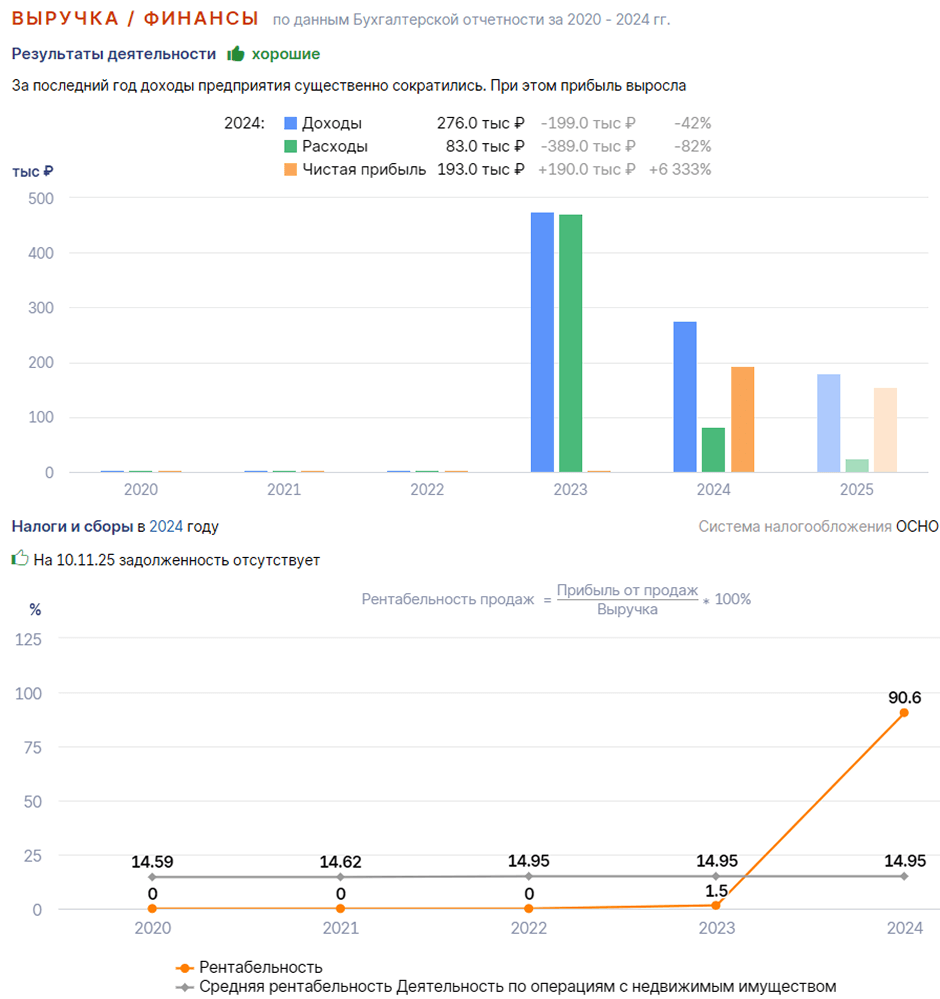Click the net profit value «193.0 тыс ₽»

click(x=481, y=169)
